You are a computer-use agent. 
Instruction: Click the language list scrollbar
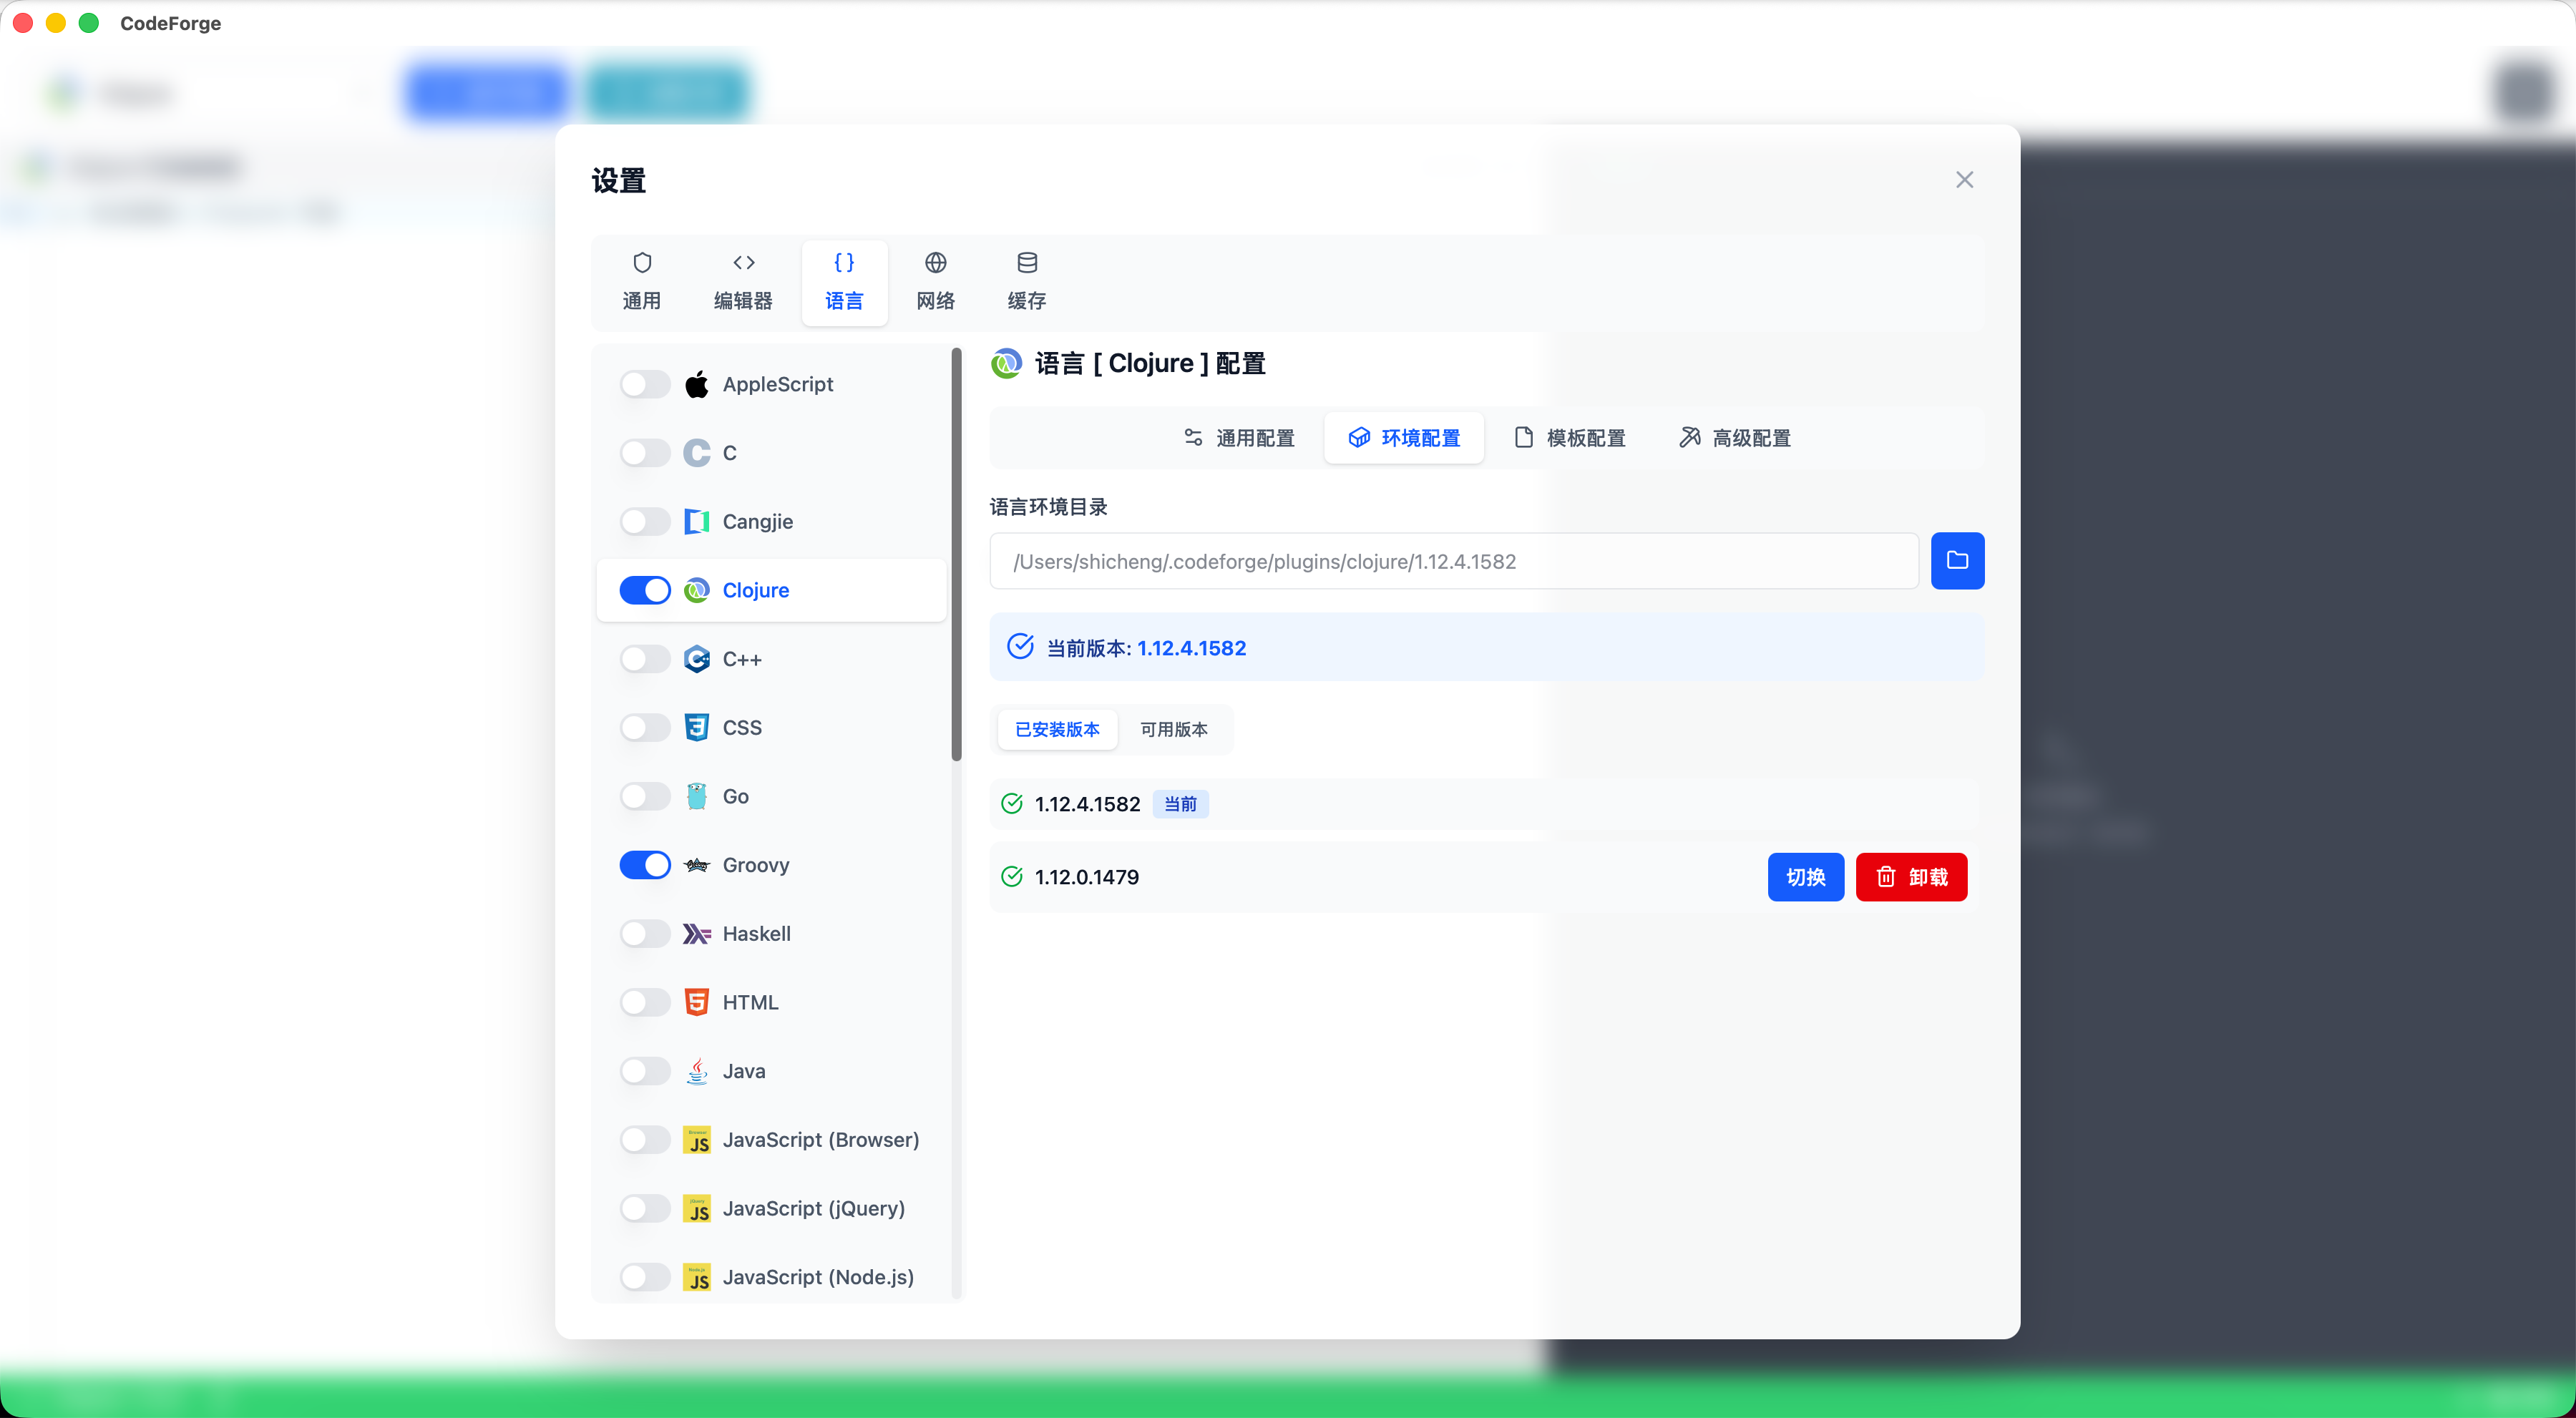[x=956, y=555]
